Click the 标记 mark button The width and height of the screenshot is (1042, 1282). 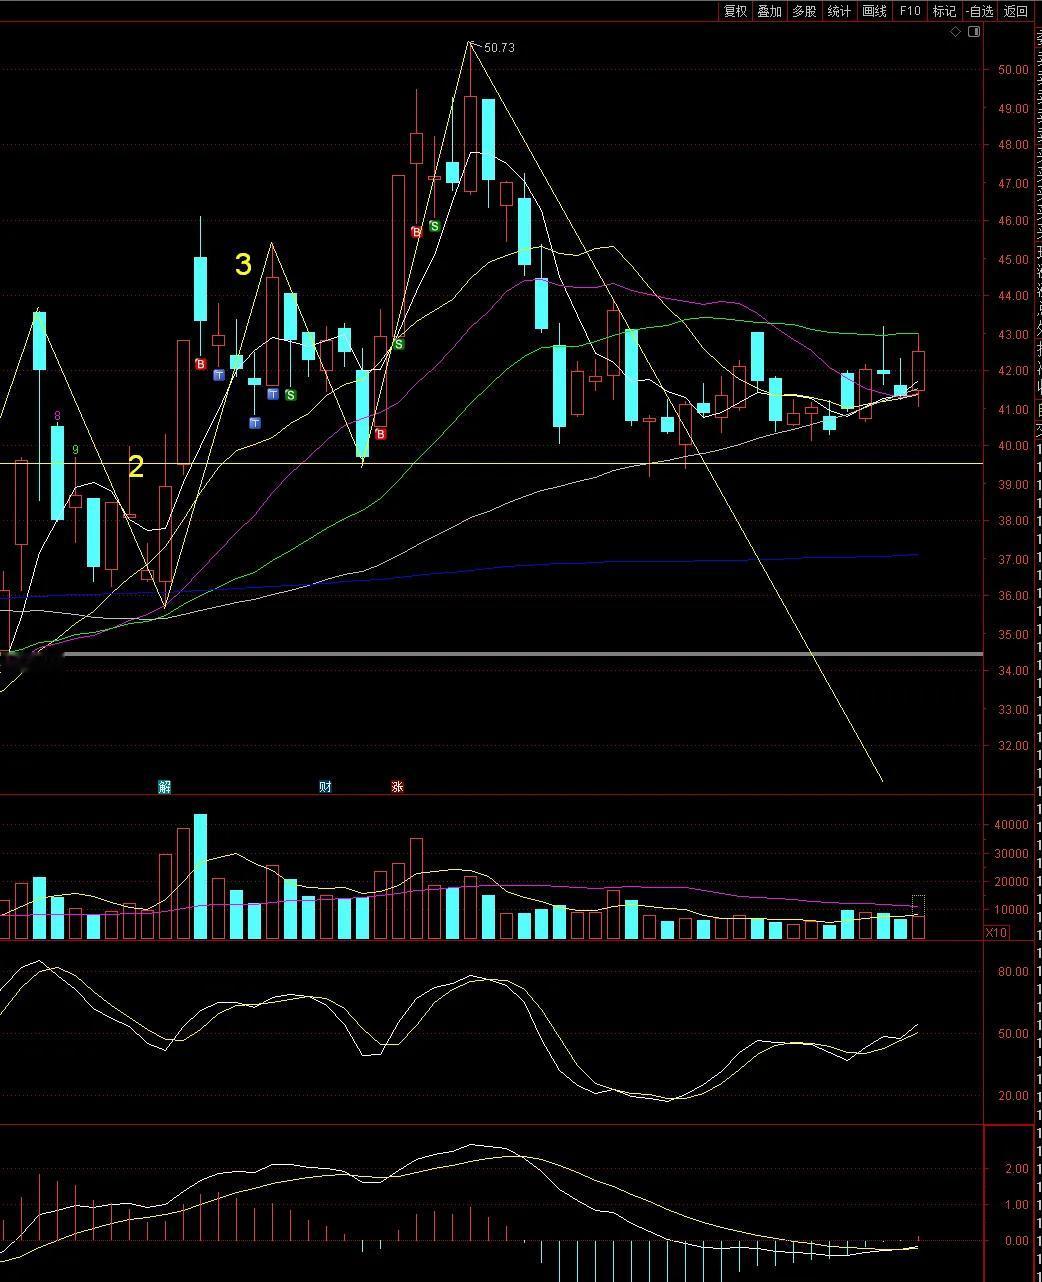pyautogui.click(x=945, y=11)
